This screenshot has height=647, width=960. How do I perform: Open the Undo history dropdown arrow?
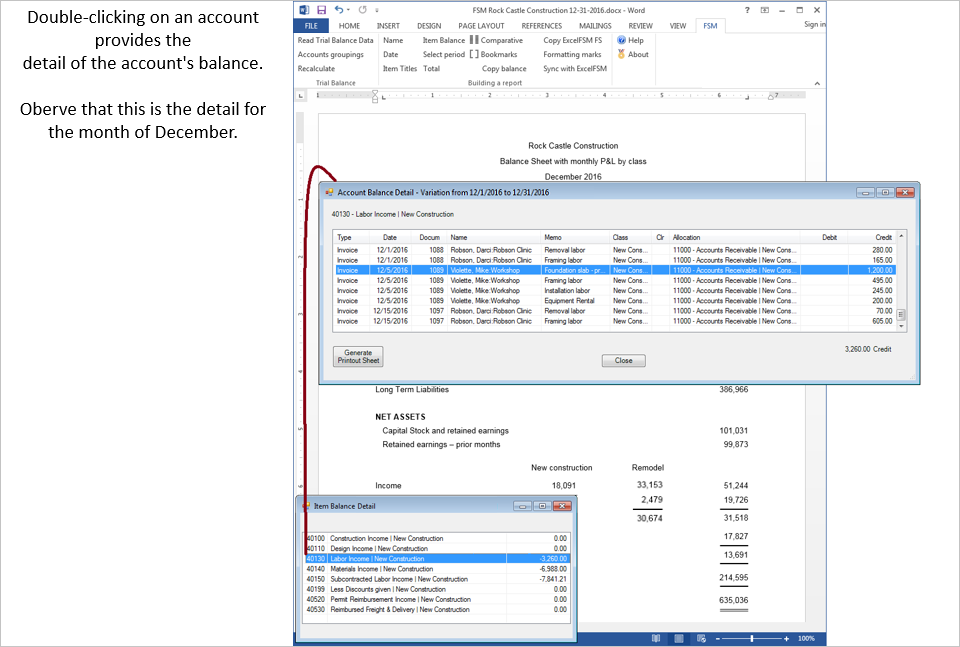tap(348, 10)
